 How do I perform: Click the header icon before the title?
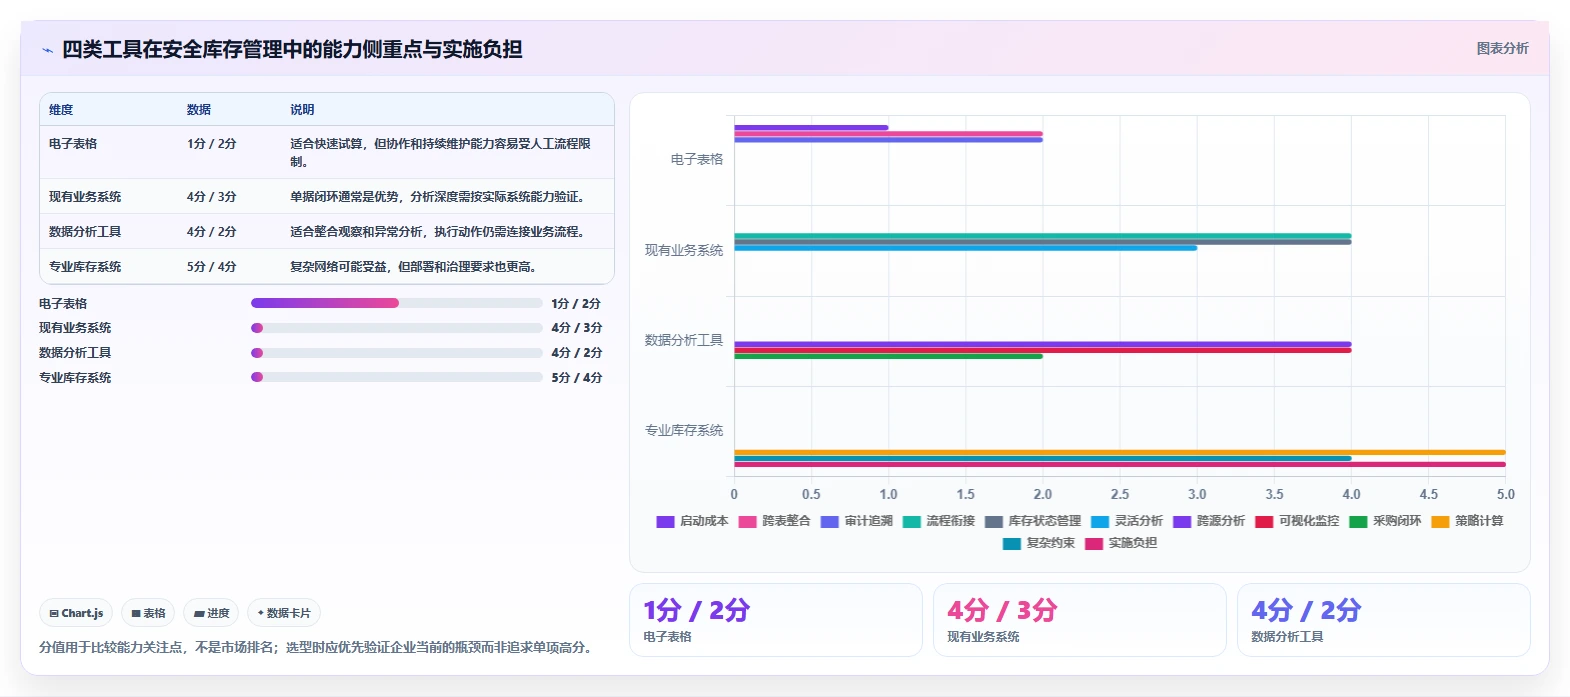tap(47, 50)
